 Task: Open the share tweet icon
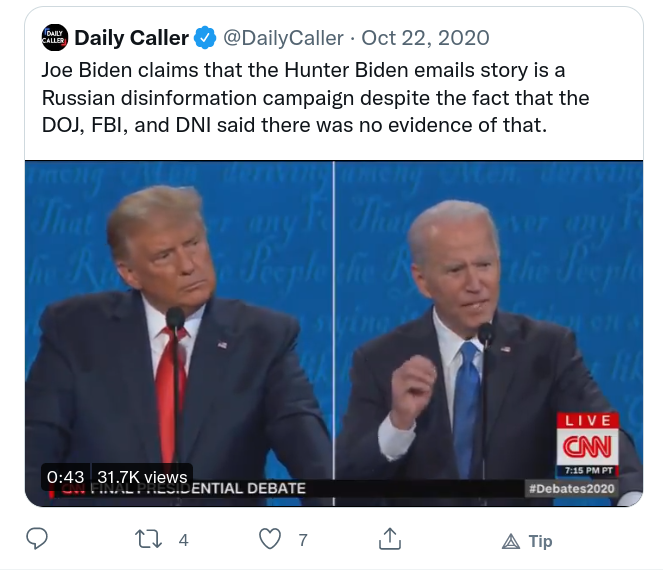pos(389,540)
